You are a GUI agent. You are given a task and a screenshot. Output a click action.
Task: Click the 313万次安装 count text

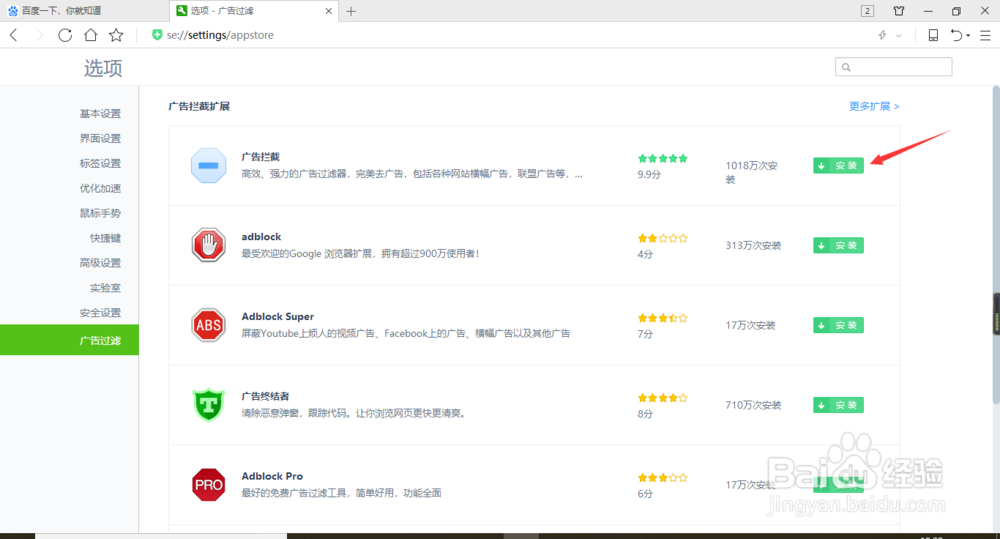coord(753,246)
